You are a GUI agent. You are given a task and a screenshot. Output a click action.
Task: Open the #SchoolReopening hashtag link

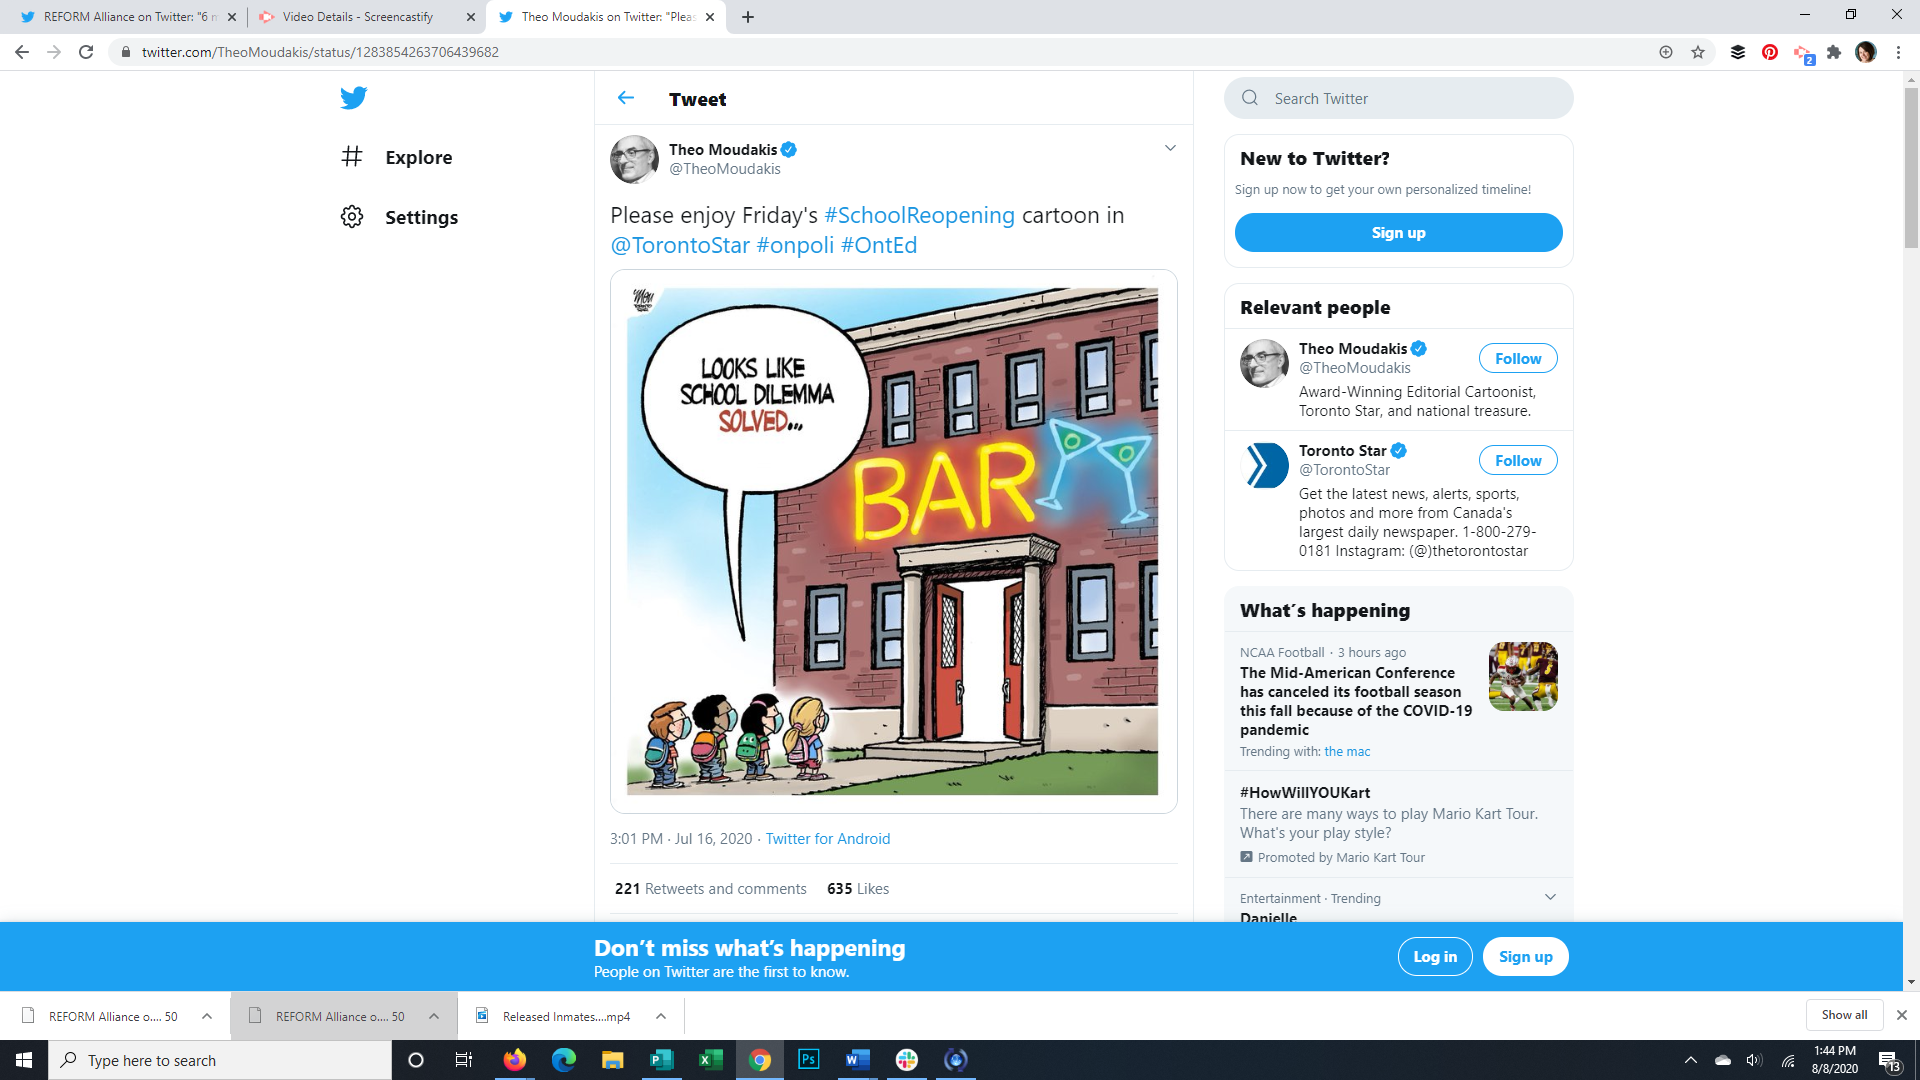pos(919,215)
